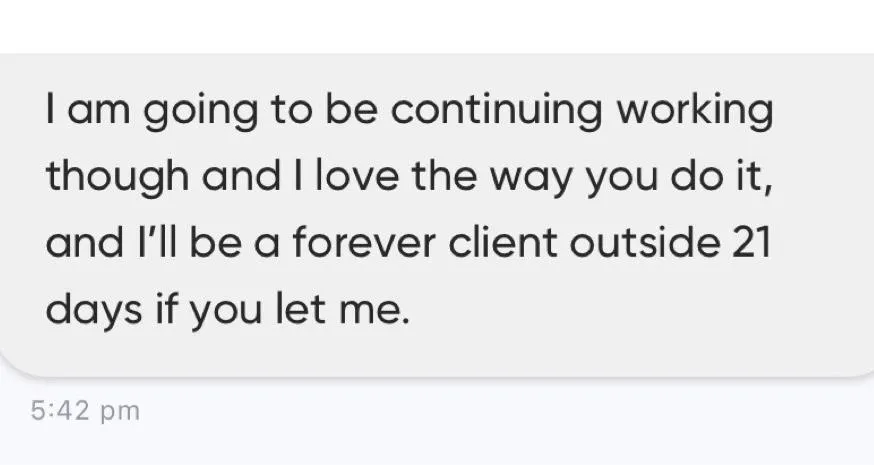Select the gray chat message bubble
This screenshot has width=874, height=465.
click(437, 216)
